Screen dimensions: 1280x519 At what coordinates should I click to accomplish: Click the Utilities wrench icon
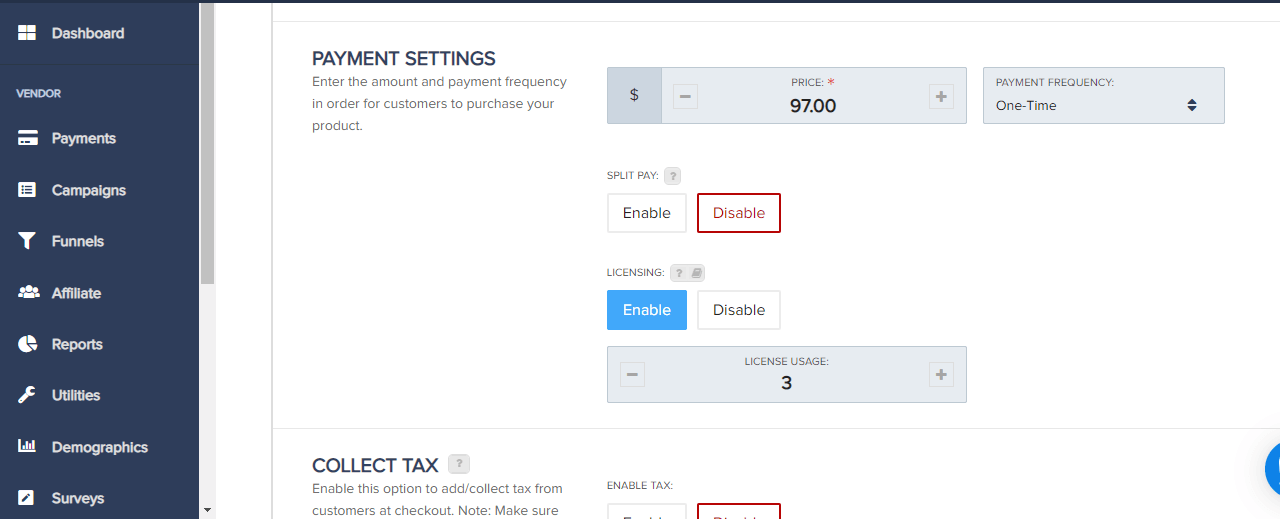pos(28,395)
